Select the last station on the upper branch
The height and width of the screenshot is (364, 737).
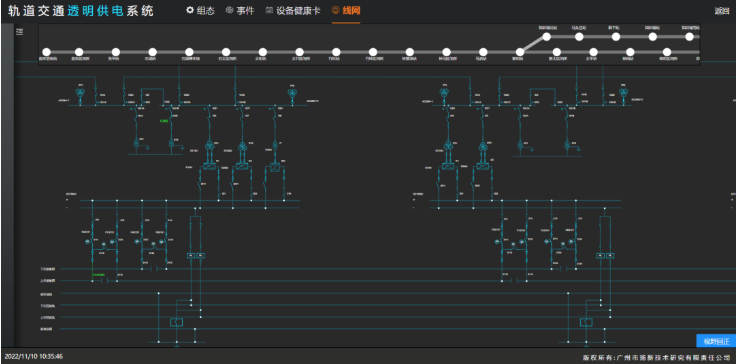click(x=689, y=36)
